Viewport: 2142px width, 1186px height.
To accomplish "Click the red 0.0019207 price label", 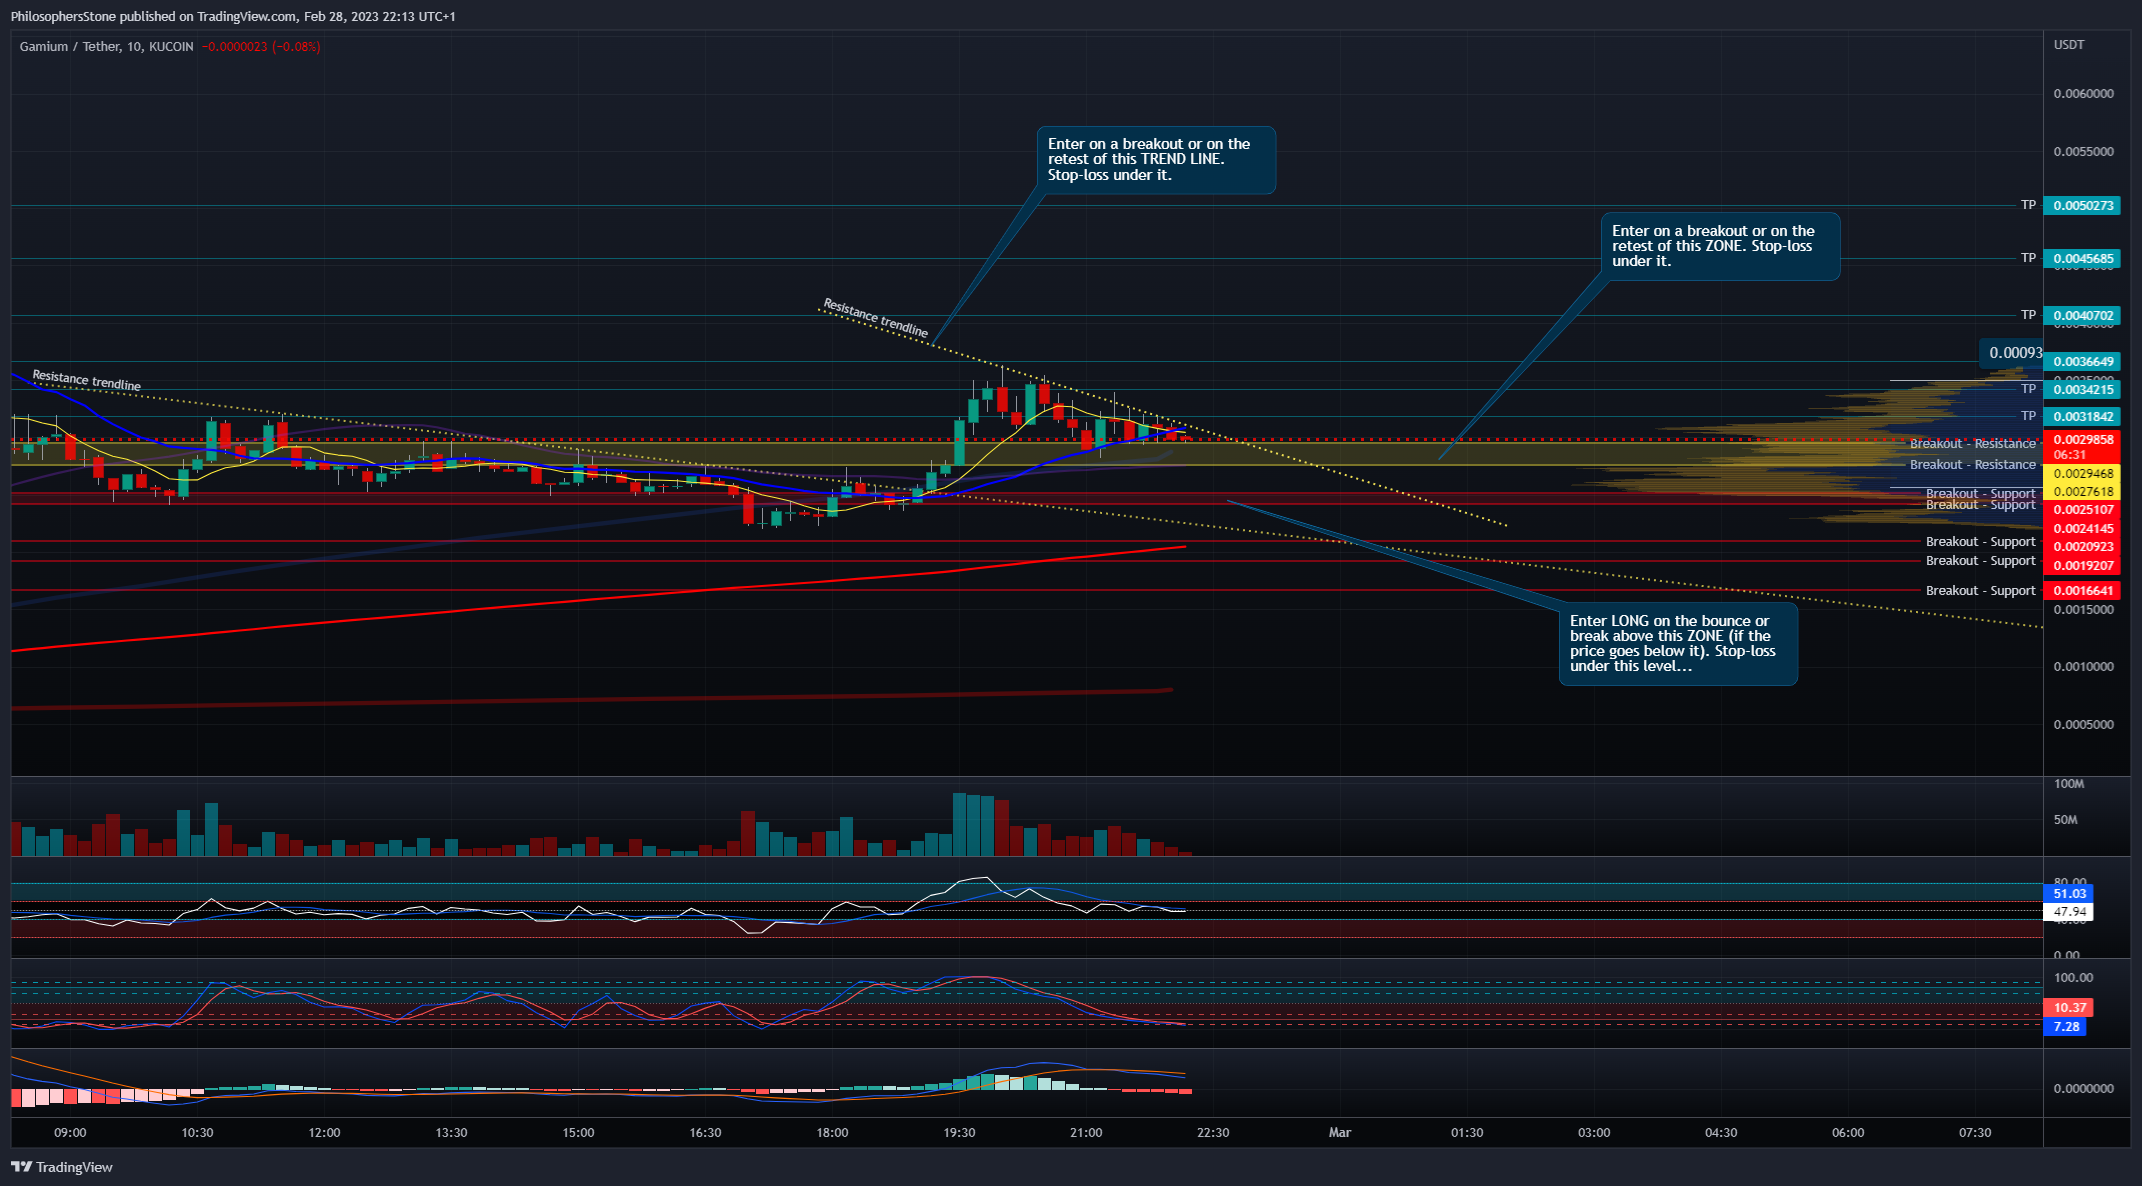I will pyautogui.click(x=2082, y=565).
